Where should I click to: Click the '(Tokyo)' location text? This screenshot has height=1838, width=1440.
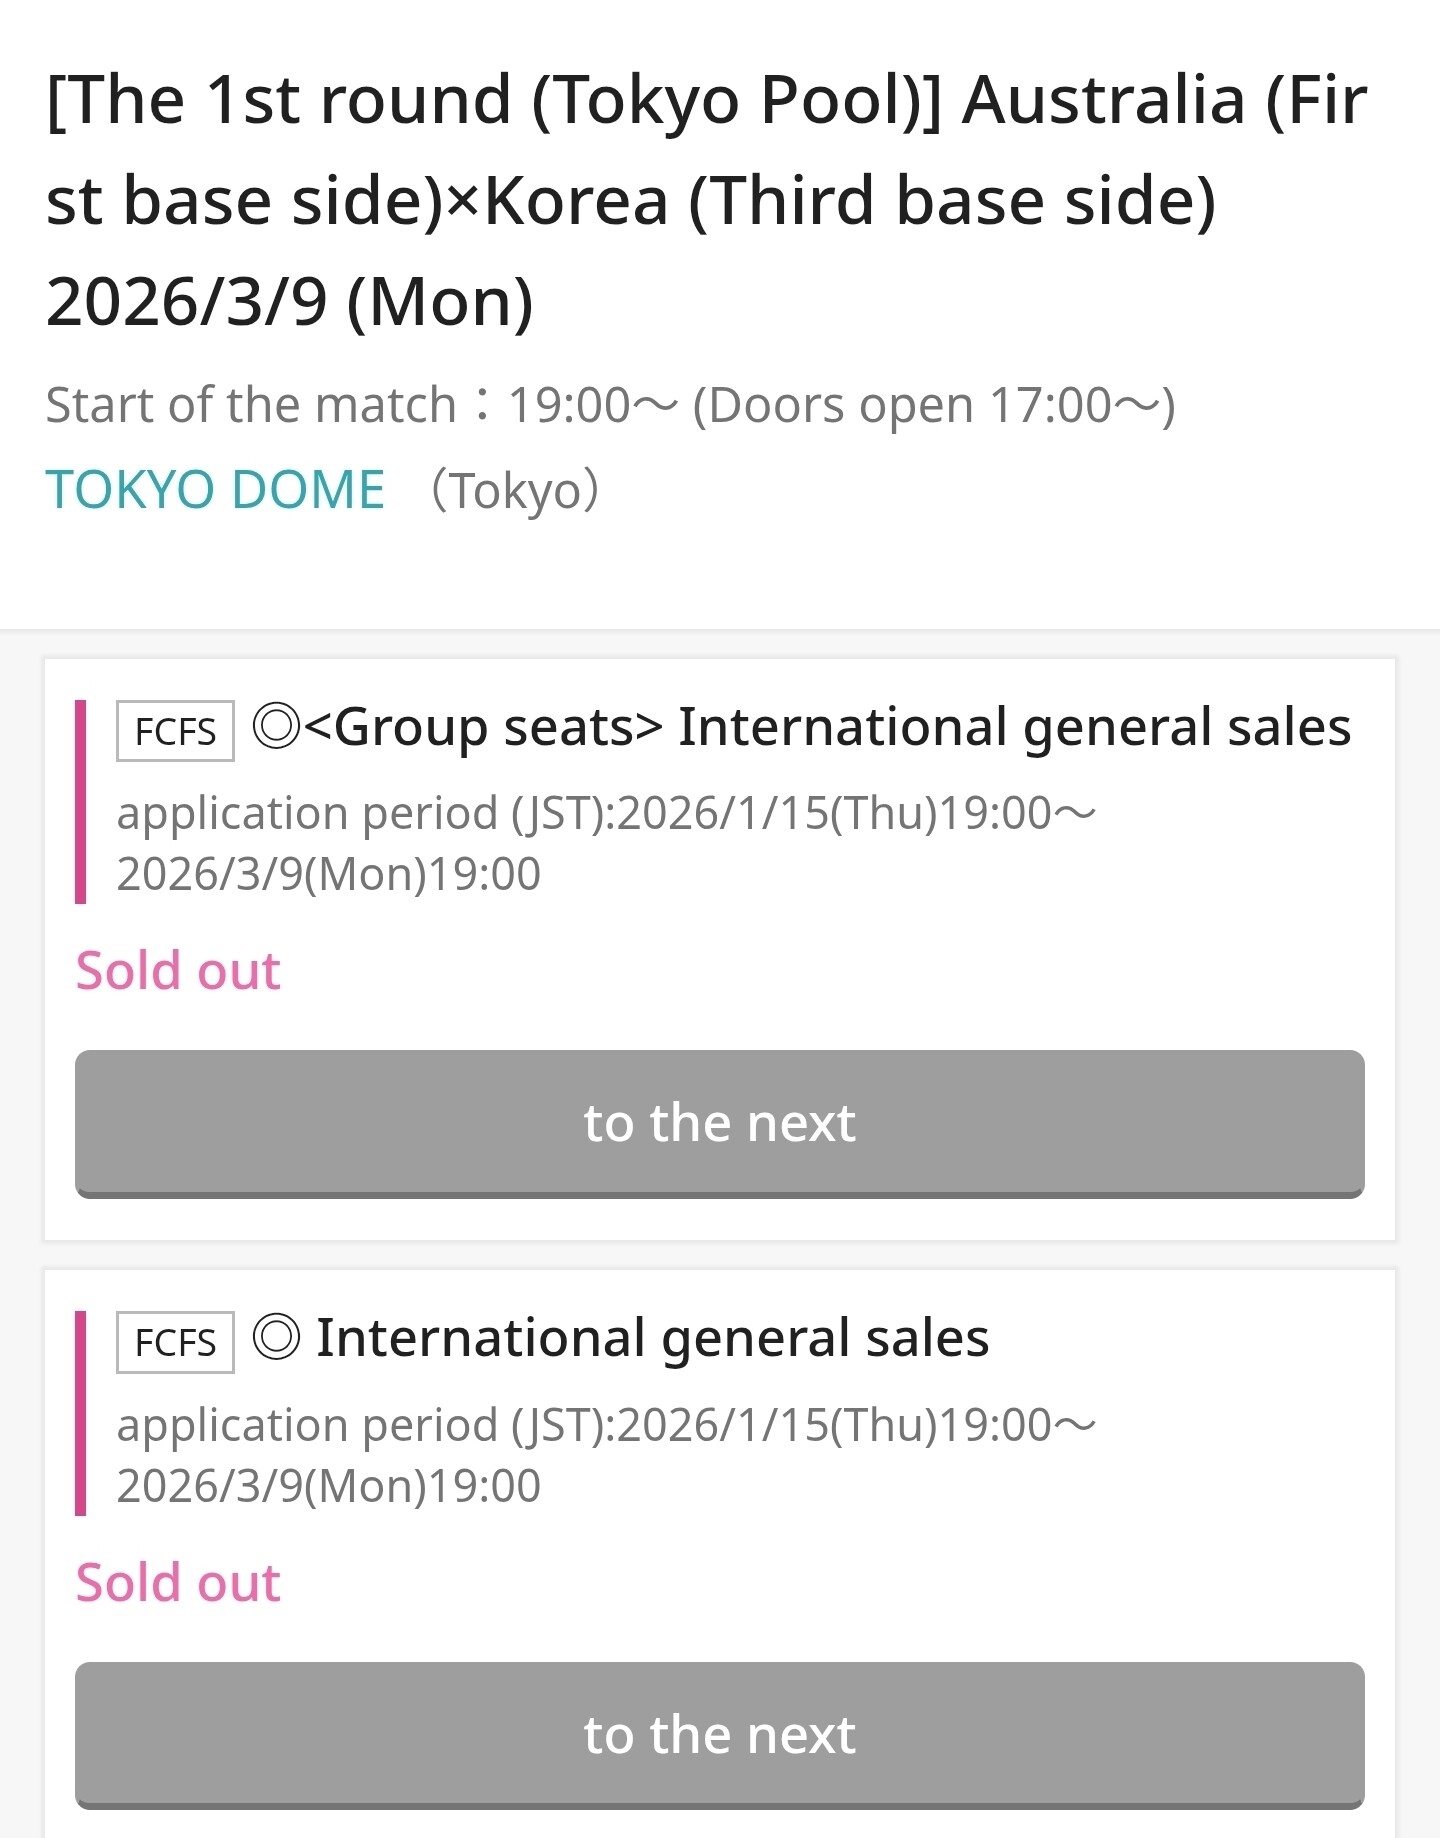tap(515, 490)
